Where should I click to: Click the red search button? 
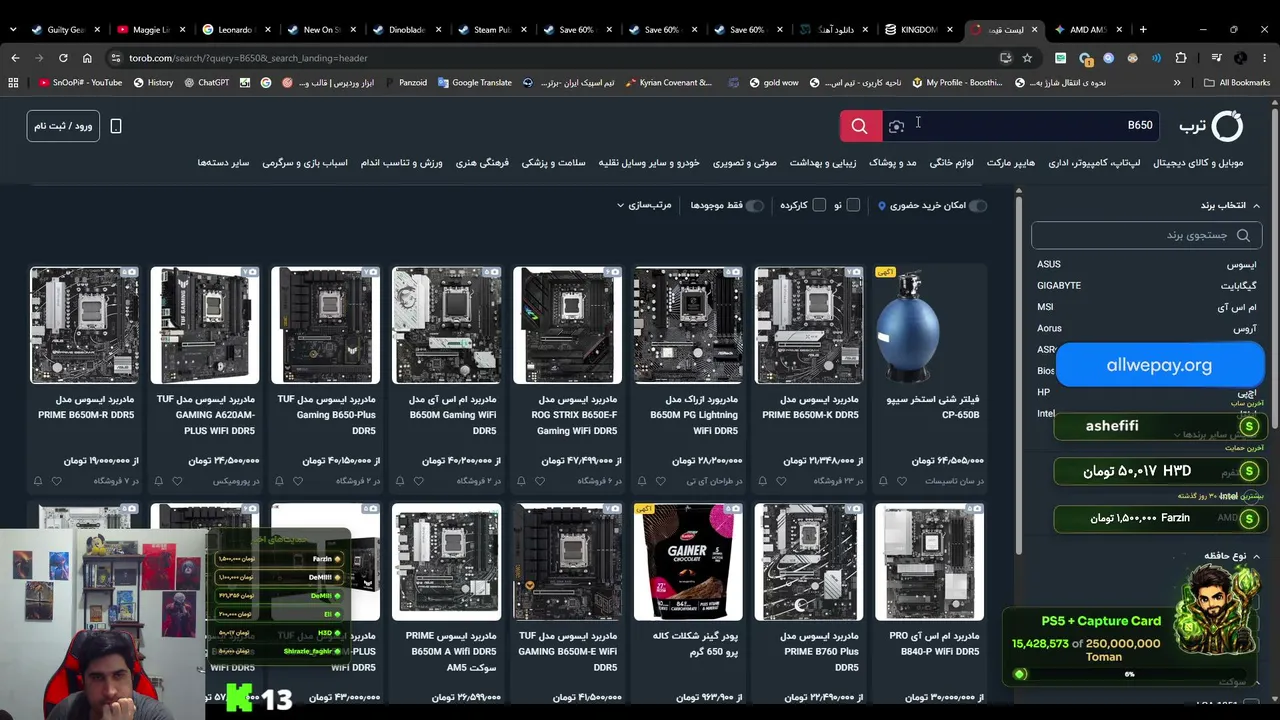point(860,126)
